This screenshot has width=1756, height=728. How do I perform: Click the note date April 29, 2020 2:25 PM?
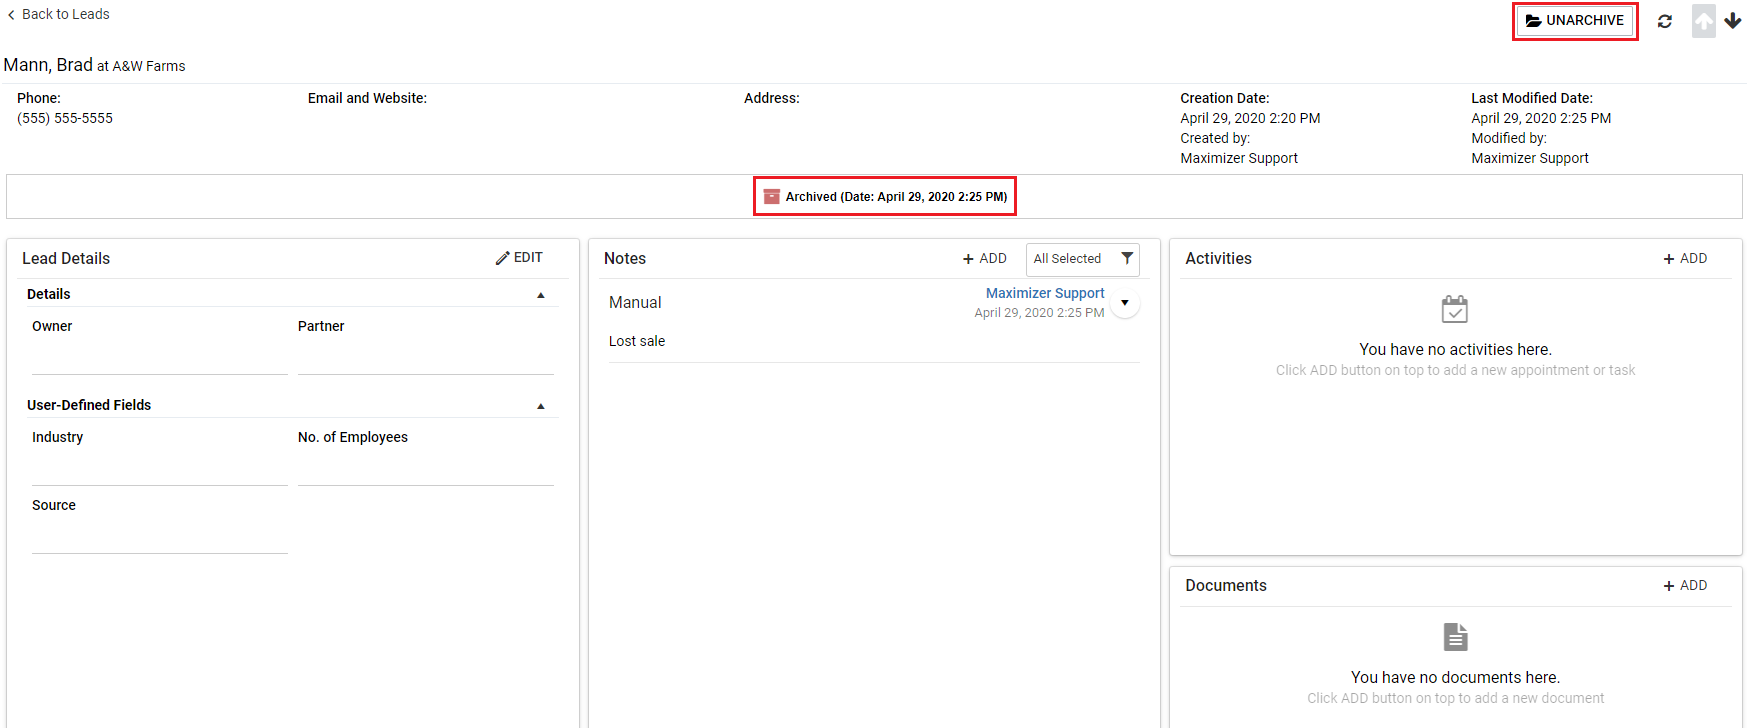1039,313
